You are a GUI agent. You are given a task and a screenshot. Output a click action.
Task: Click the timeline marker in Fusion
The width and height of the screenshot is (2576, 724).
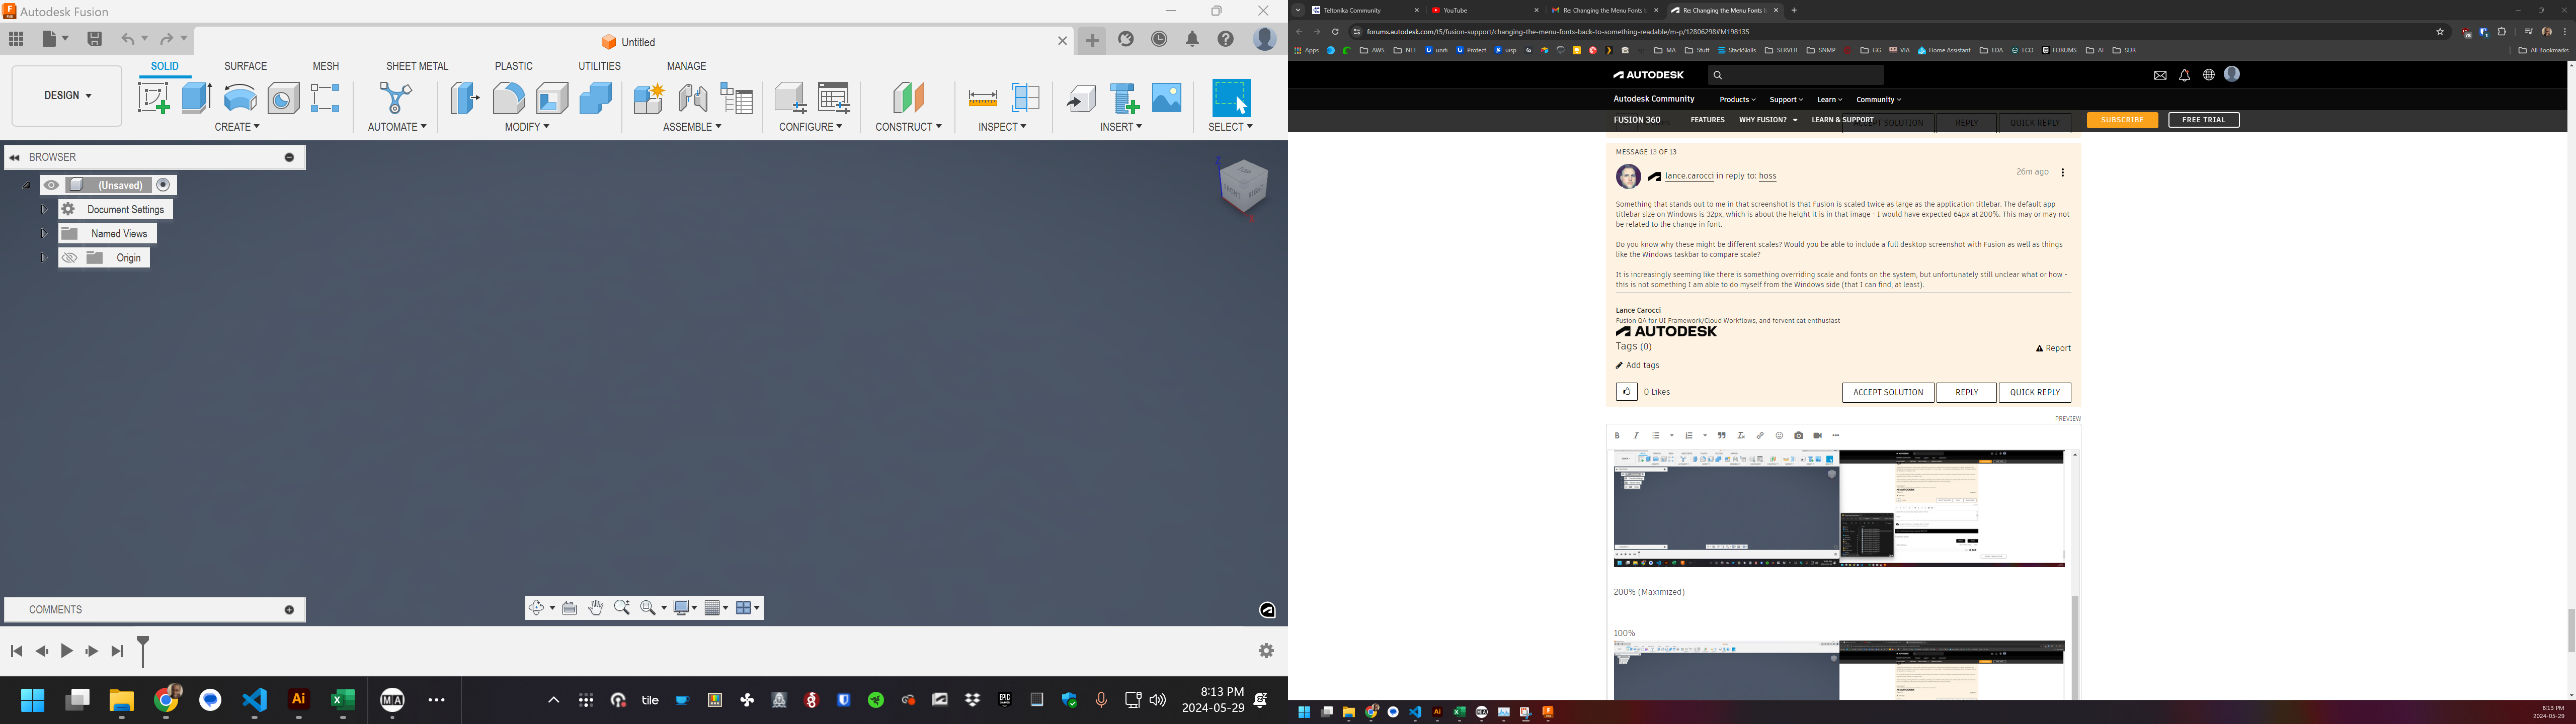[x=143, y=651]
